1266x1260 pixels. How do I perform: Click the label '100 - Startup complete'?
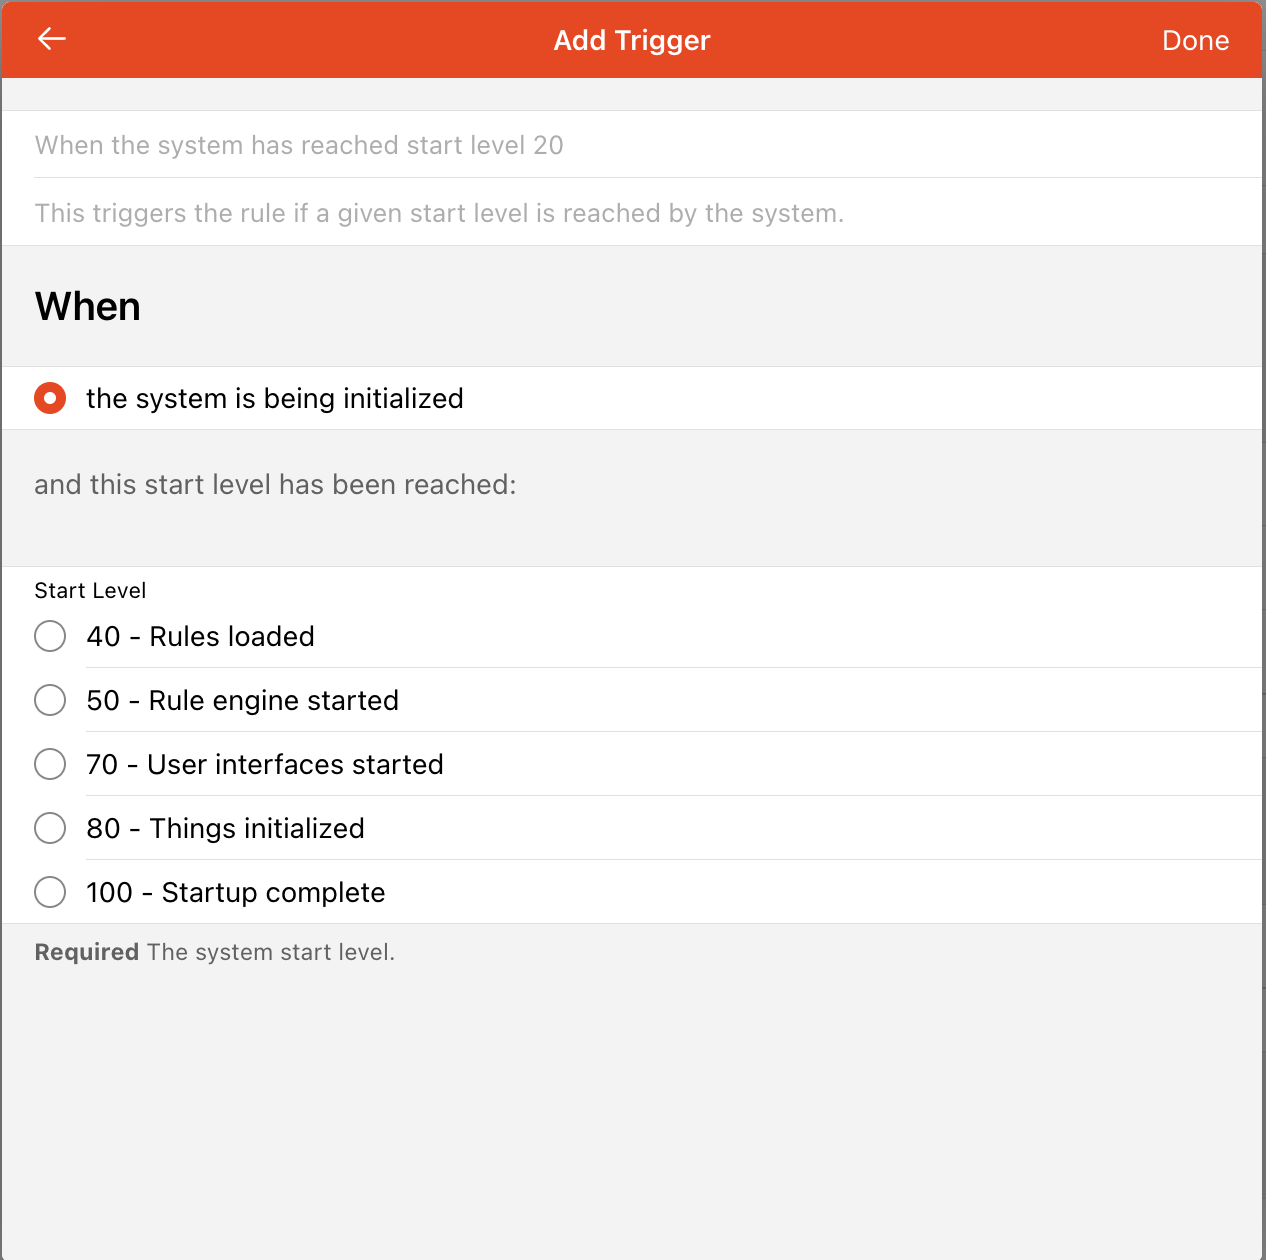tap(236, 892)
